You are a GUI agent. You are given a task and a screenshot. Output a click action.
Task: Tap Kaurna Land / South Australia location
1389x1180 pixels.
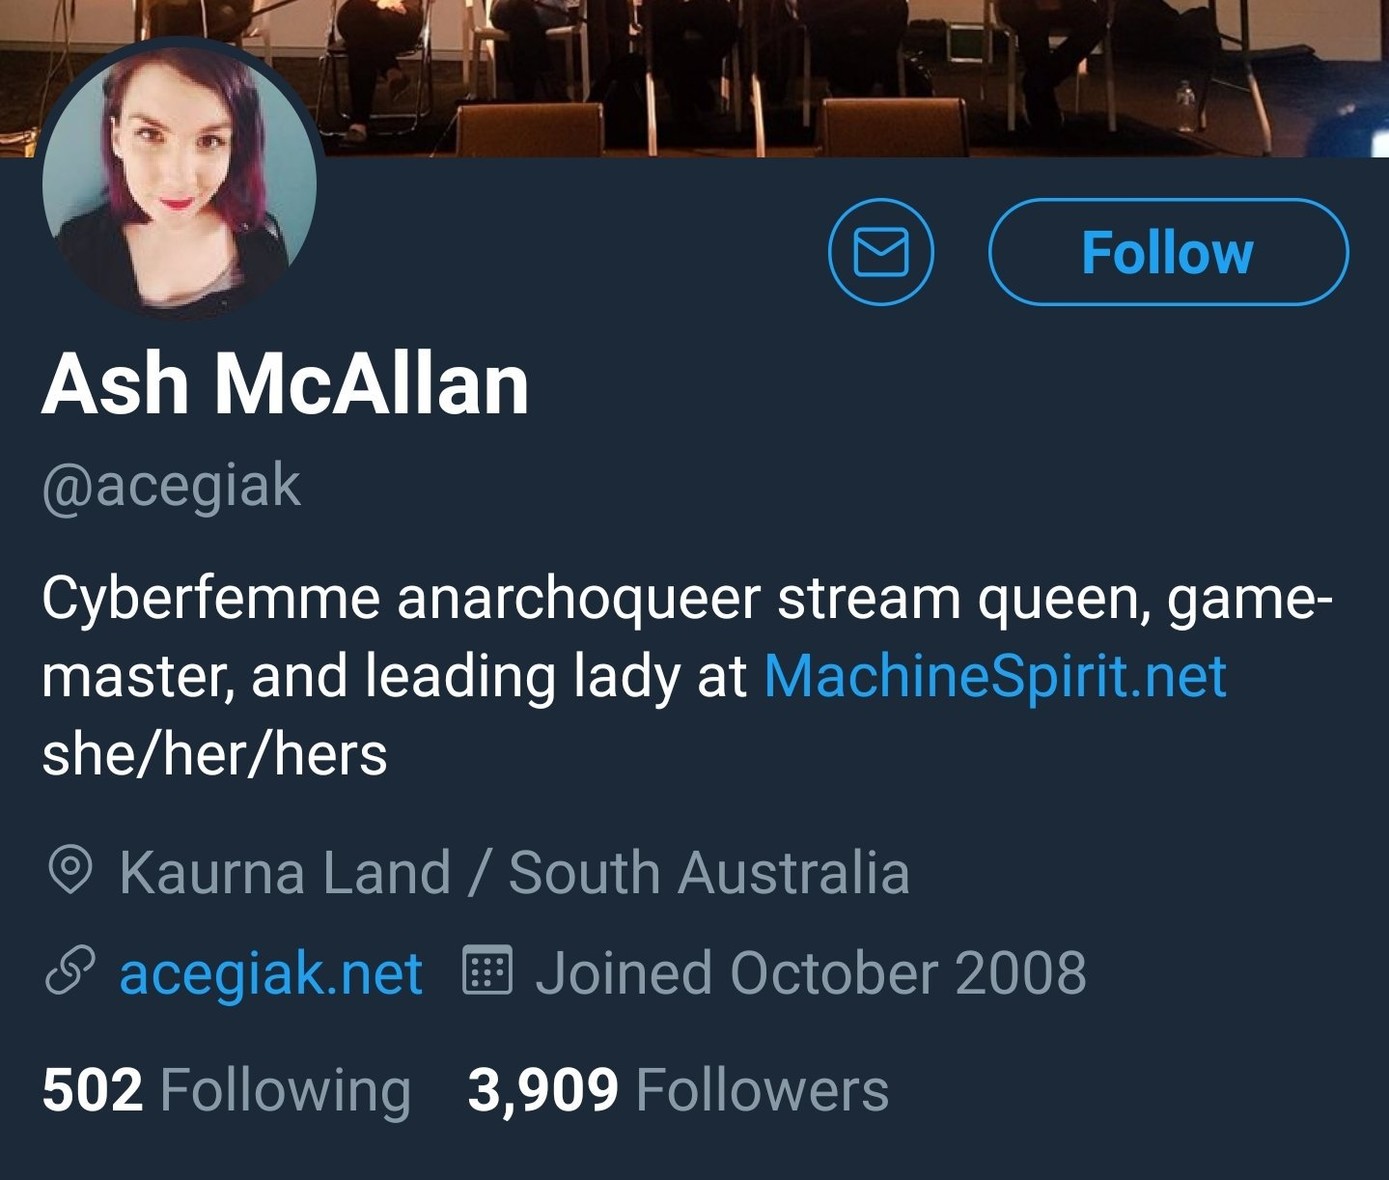point(515,872)
